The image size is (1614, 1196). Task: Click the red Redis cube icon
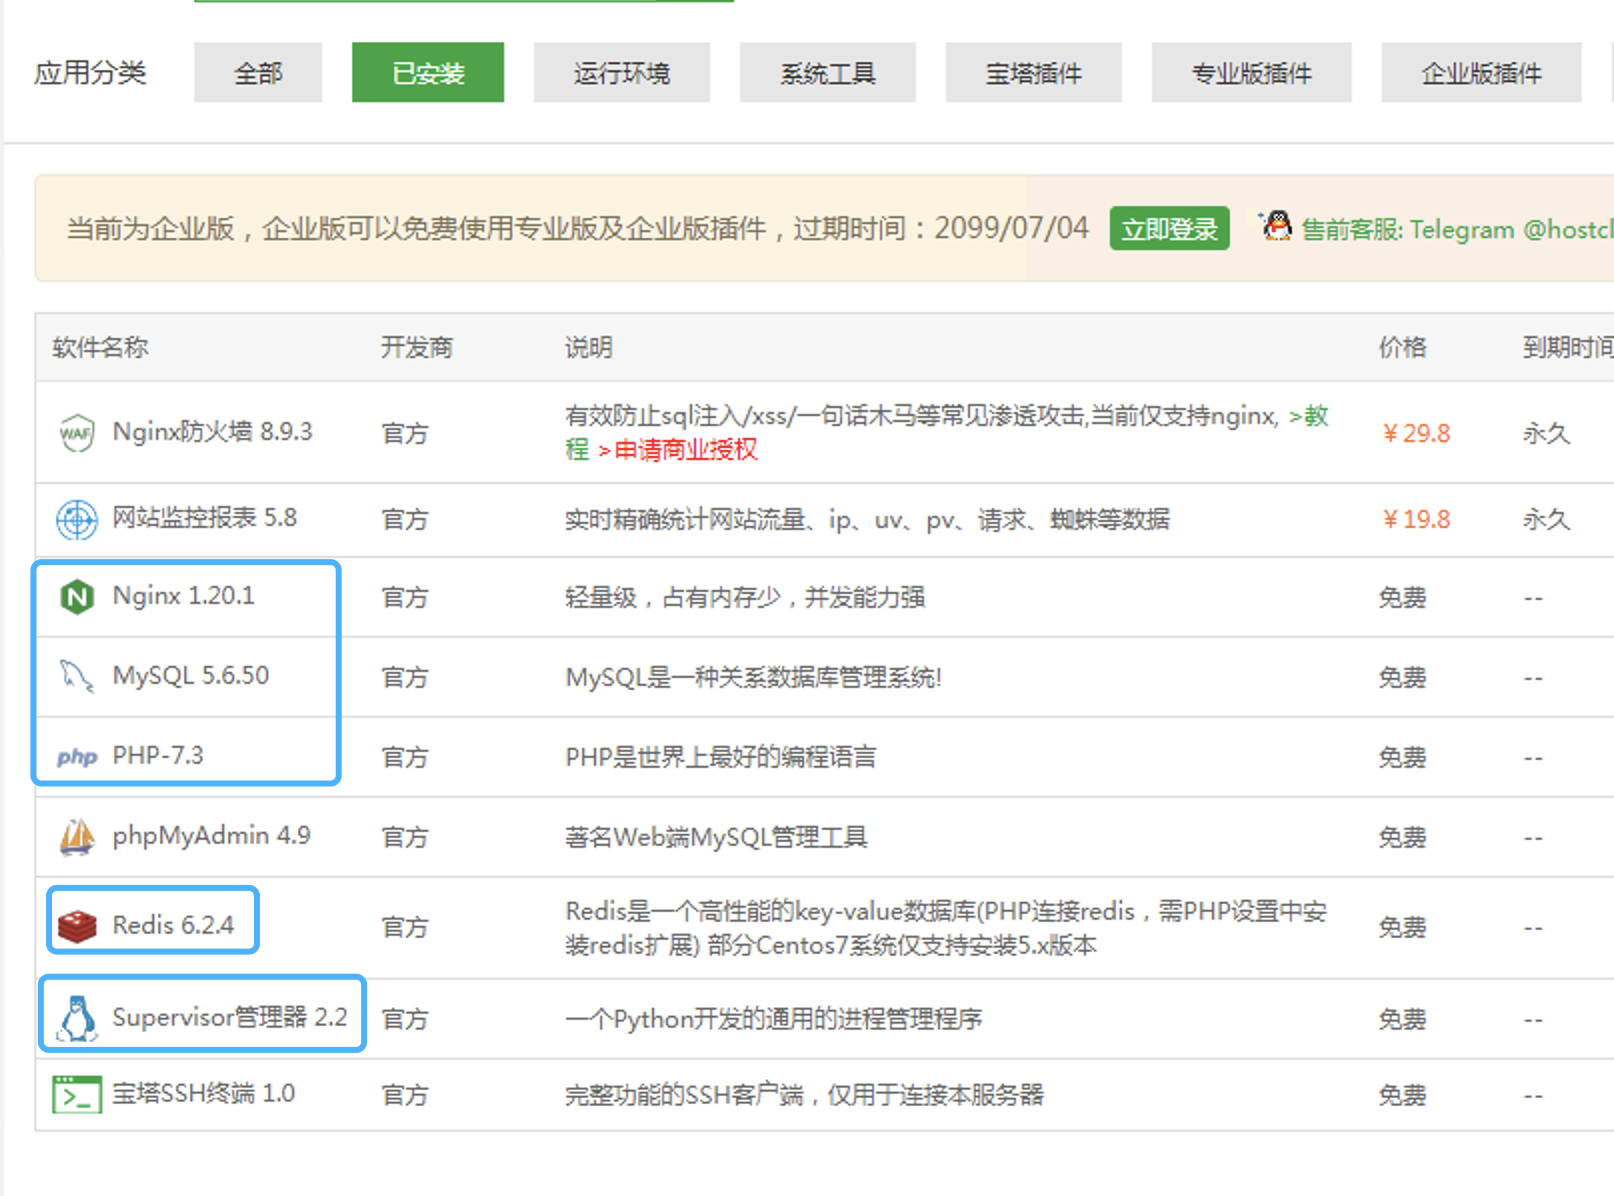click(77, 926)
